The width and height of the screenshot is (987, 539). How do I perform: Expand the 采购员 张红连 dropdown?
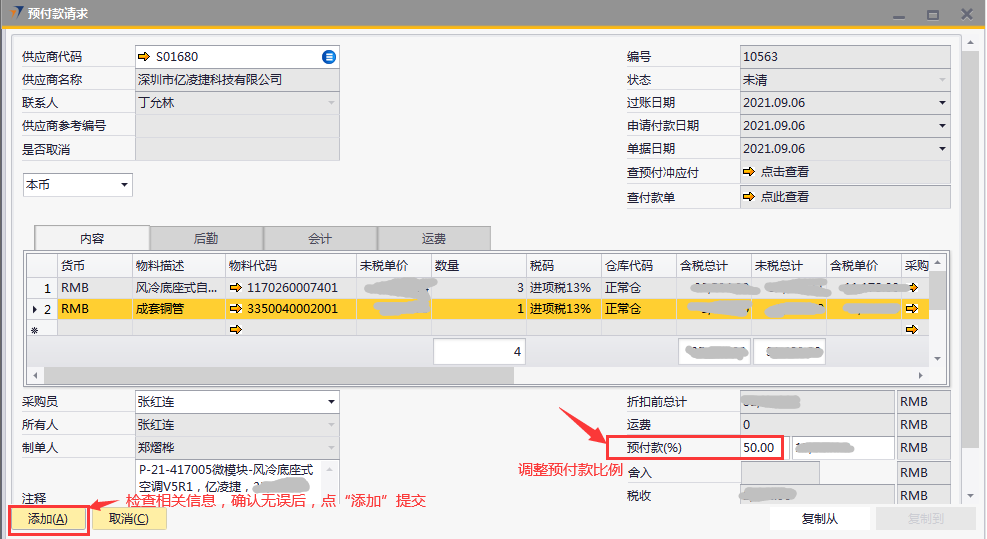[331, 401]
